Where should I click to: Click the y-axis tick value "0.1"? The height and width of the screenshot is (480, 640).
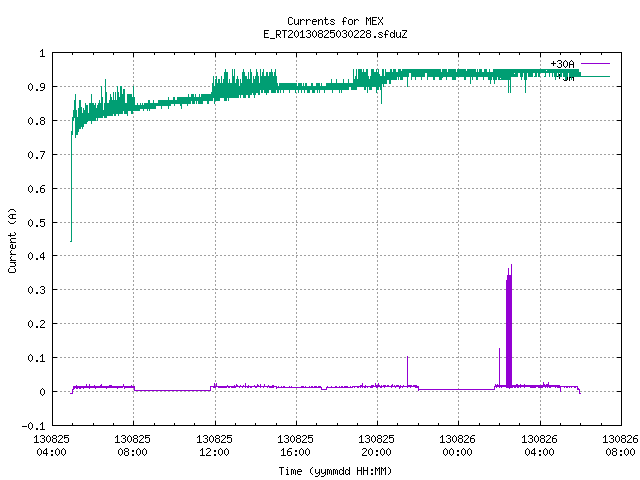click(x=36, y=358)
